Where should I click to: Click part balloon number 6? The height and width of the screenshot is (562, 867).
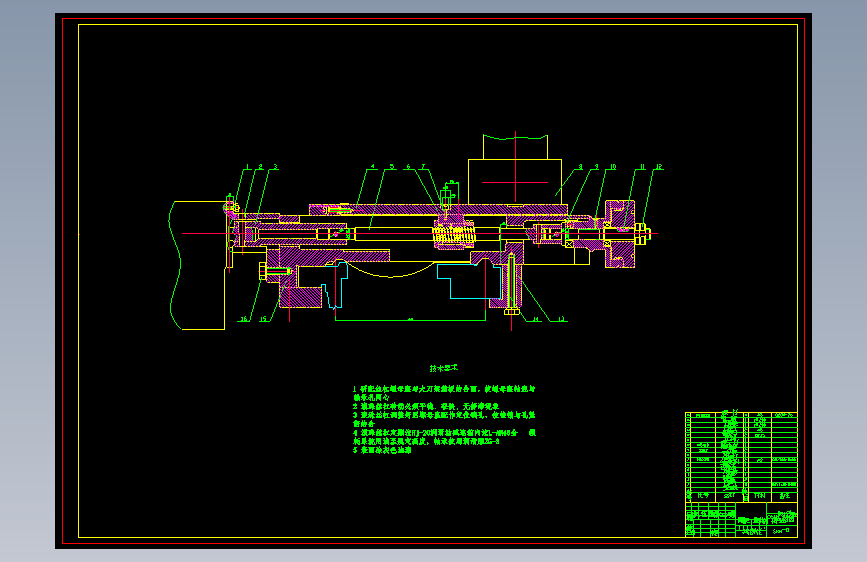[409, 166]
